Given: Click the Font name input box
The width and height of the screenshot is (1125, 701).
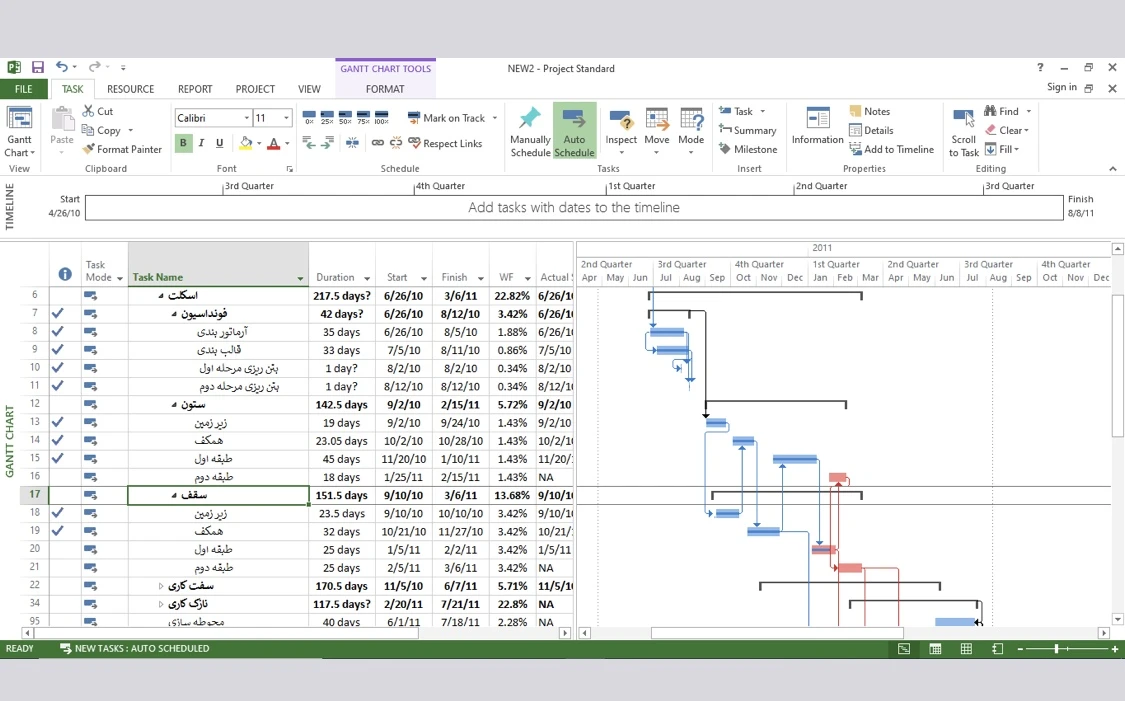Looking at the screenshot, I should click(208, 118).
